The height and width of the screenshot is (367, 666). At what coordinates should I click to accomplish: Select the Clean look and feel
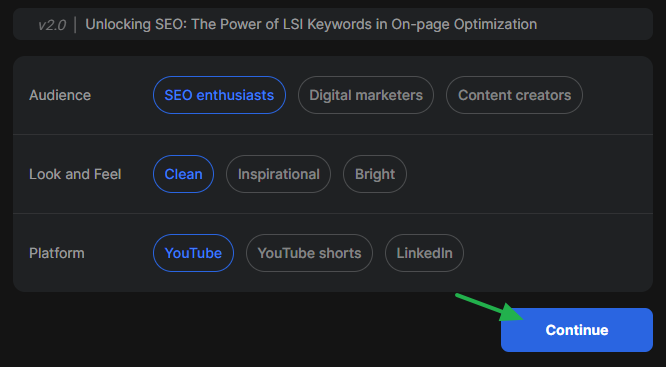point(183,174)
